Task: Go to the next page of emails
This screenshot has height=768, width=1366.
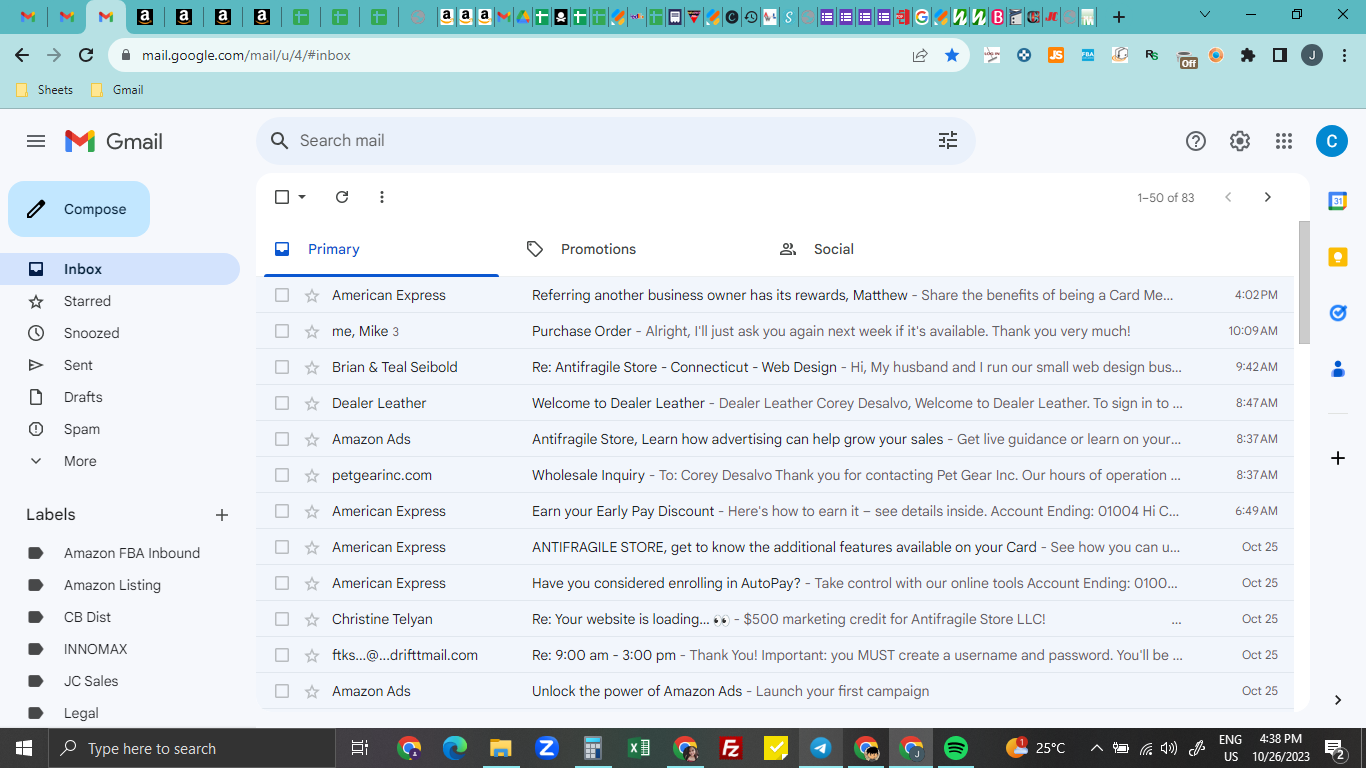Action: click(1268, 197)
